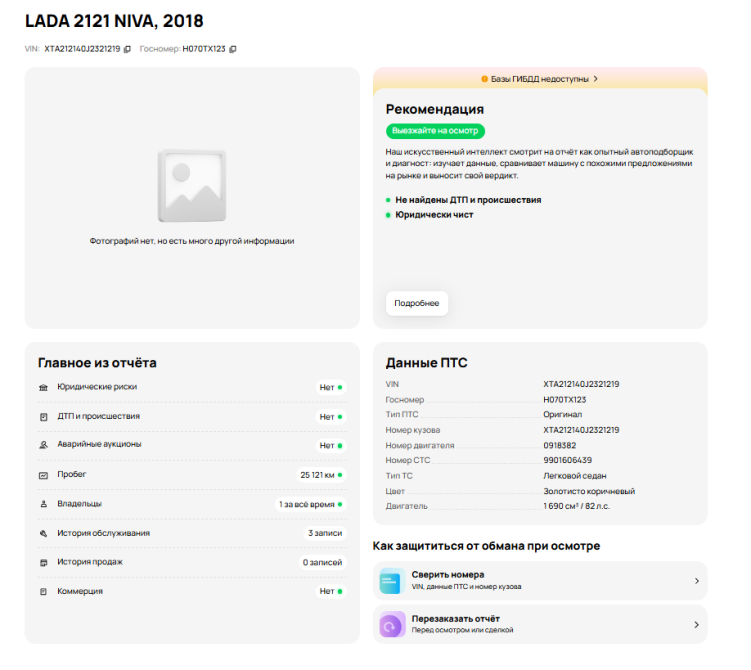Click the ДТП и происшествия icon
The width and height of the screenshot is (751, 670).
[x=44, y=417]
